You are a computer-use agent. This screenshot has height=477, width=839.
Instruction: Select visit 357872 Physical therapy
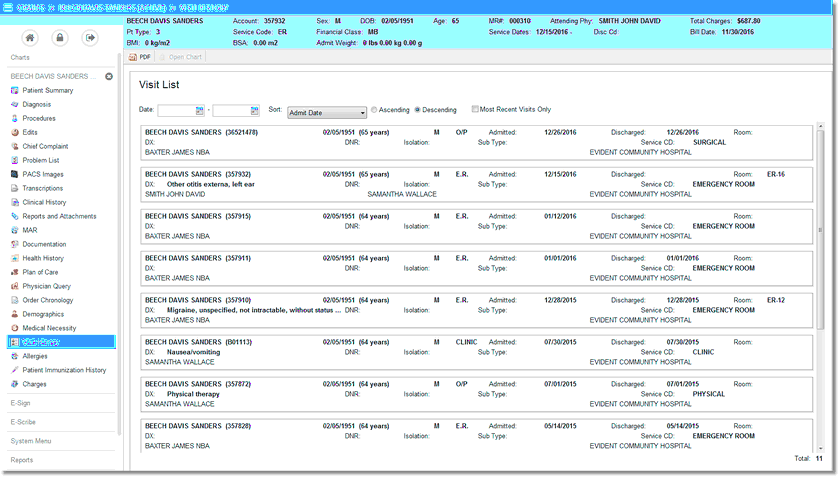pyautogui.click(x=477, y=394)
